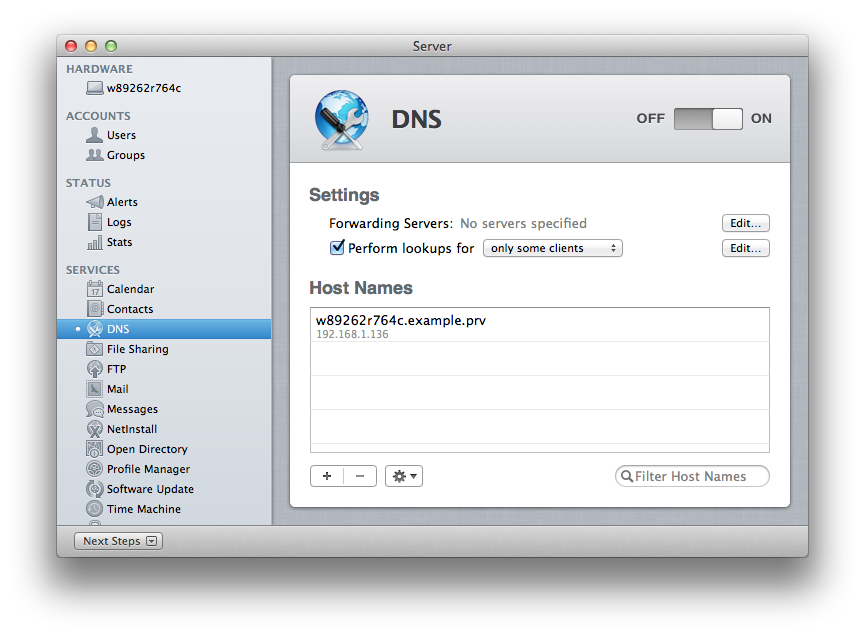865x636 pixels.
Task: Open the Calendar service icon in sidebar
Action: (95, 289)
